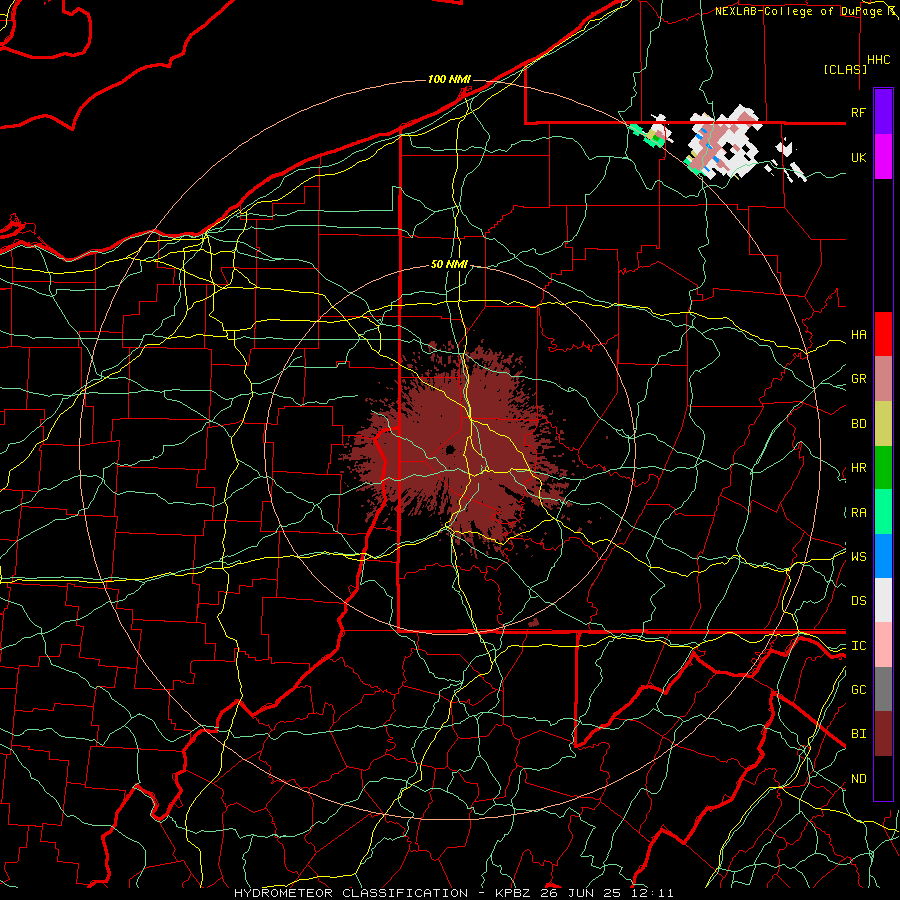This screenshot has width=900, height=900.
Task: Click the UK legend label
Action: pos(858,157)
